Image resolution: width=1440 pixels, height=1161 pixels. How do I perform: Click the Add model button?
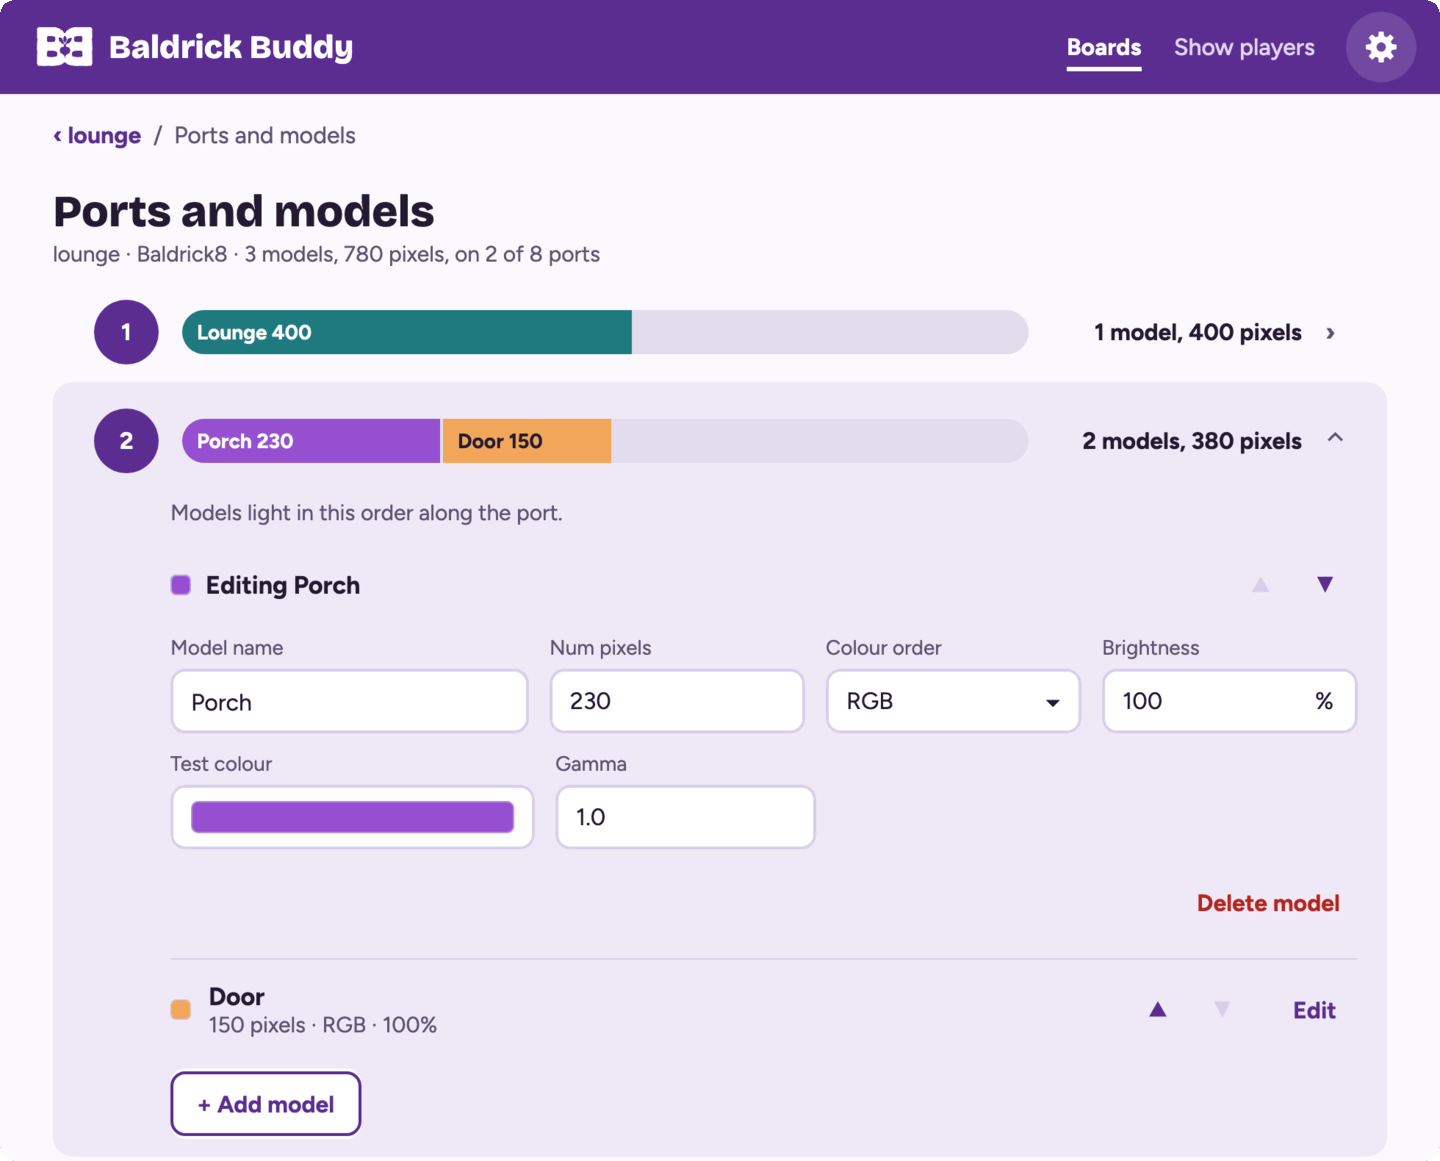coord(266,1104)
